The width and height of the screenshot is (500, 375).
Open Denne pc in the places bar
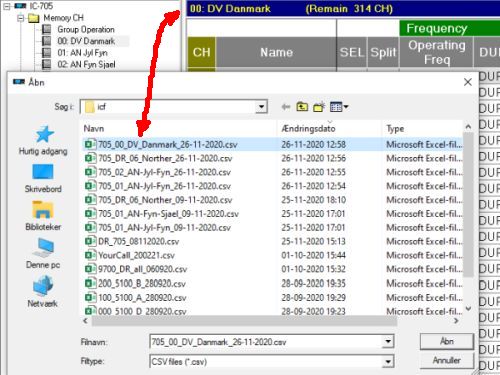43,254
